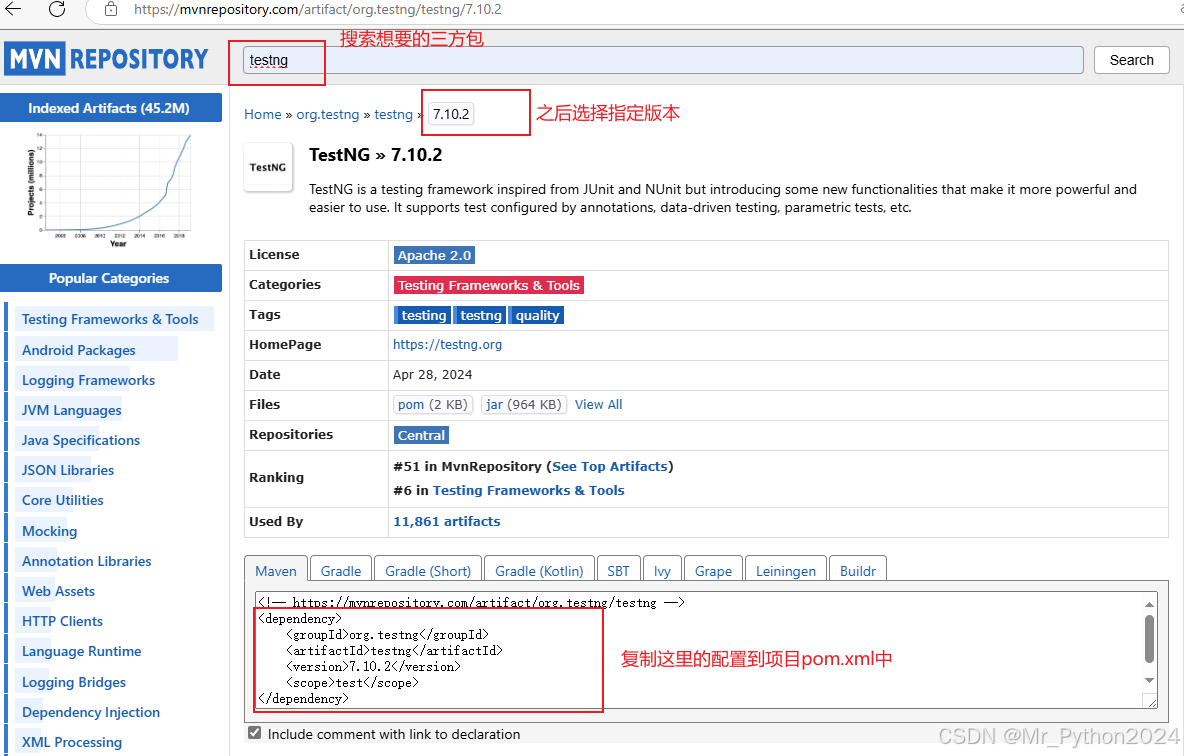Click the Apr 28, 2024 date value
This screenshot has height=756, width=1184.
tap(433, 375)
